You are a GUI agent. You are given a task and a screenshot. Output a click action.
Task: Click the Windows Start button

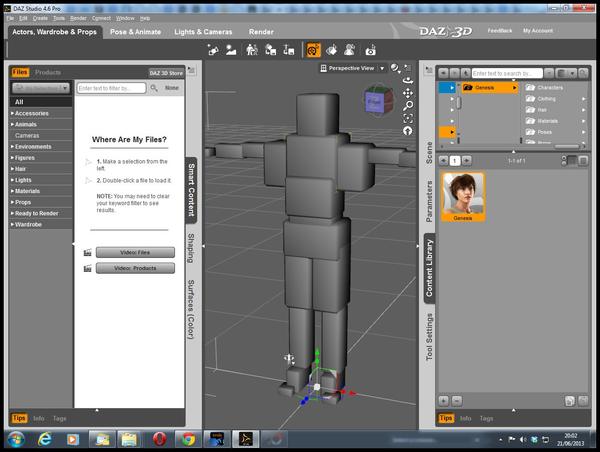[x=16, y=439]
